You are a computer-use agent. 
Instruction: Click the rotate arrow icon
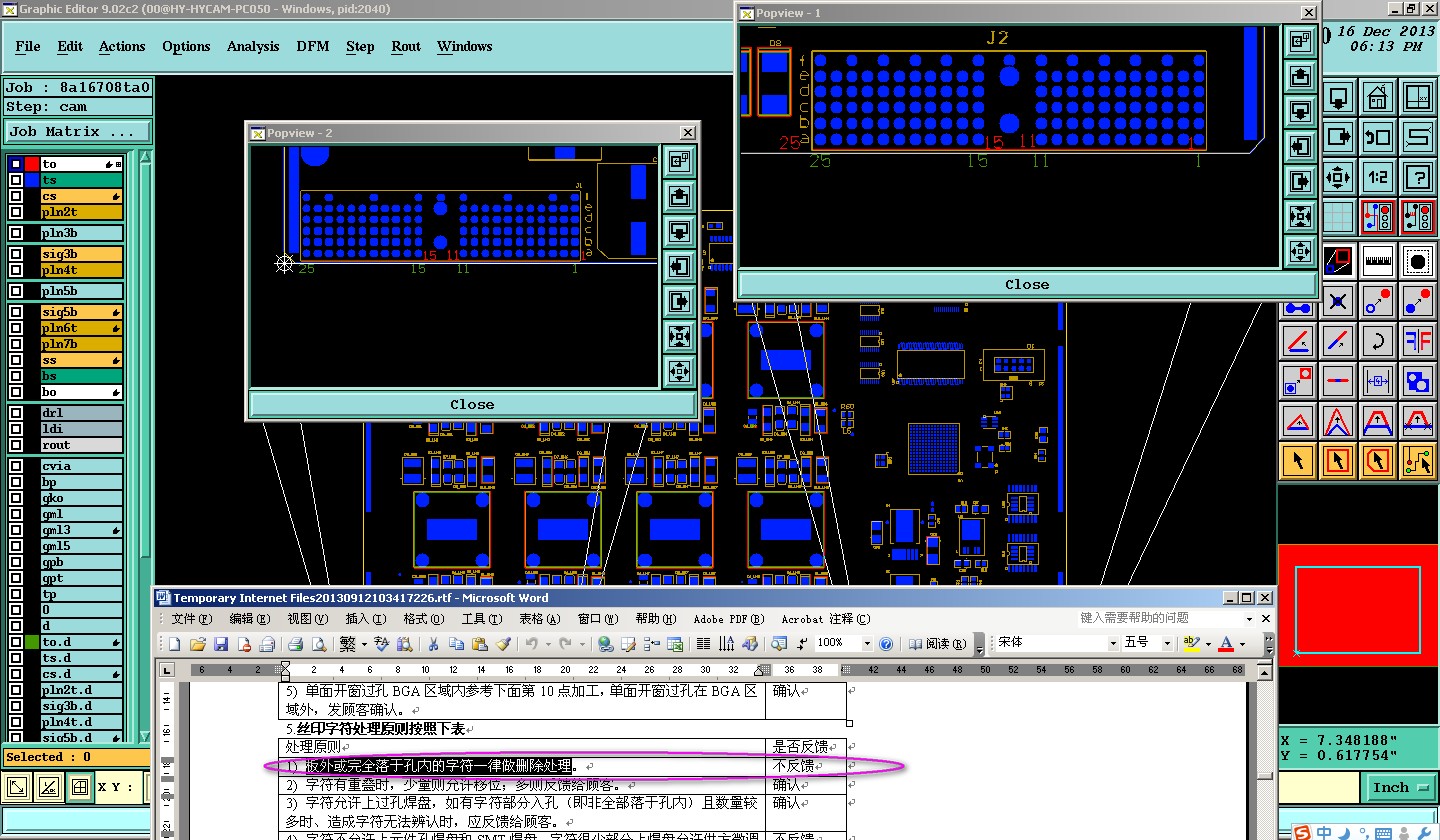pyautogui.click(x=1378, y=341)
